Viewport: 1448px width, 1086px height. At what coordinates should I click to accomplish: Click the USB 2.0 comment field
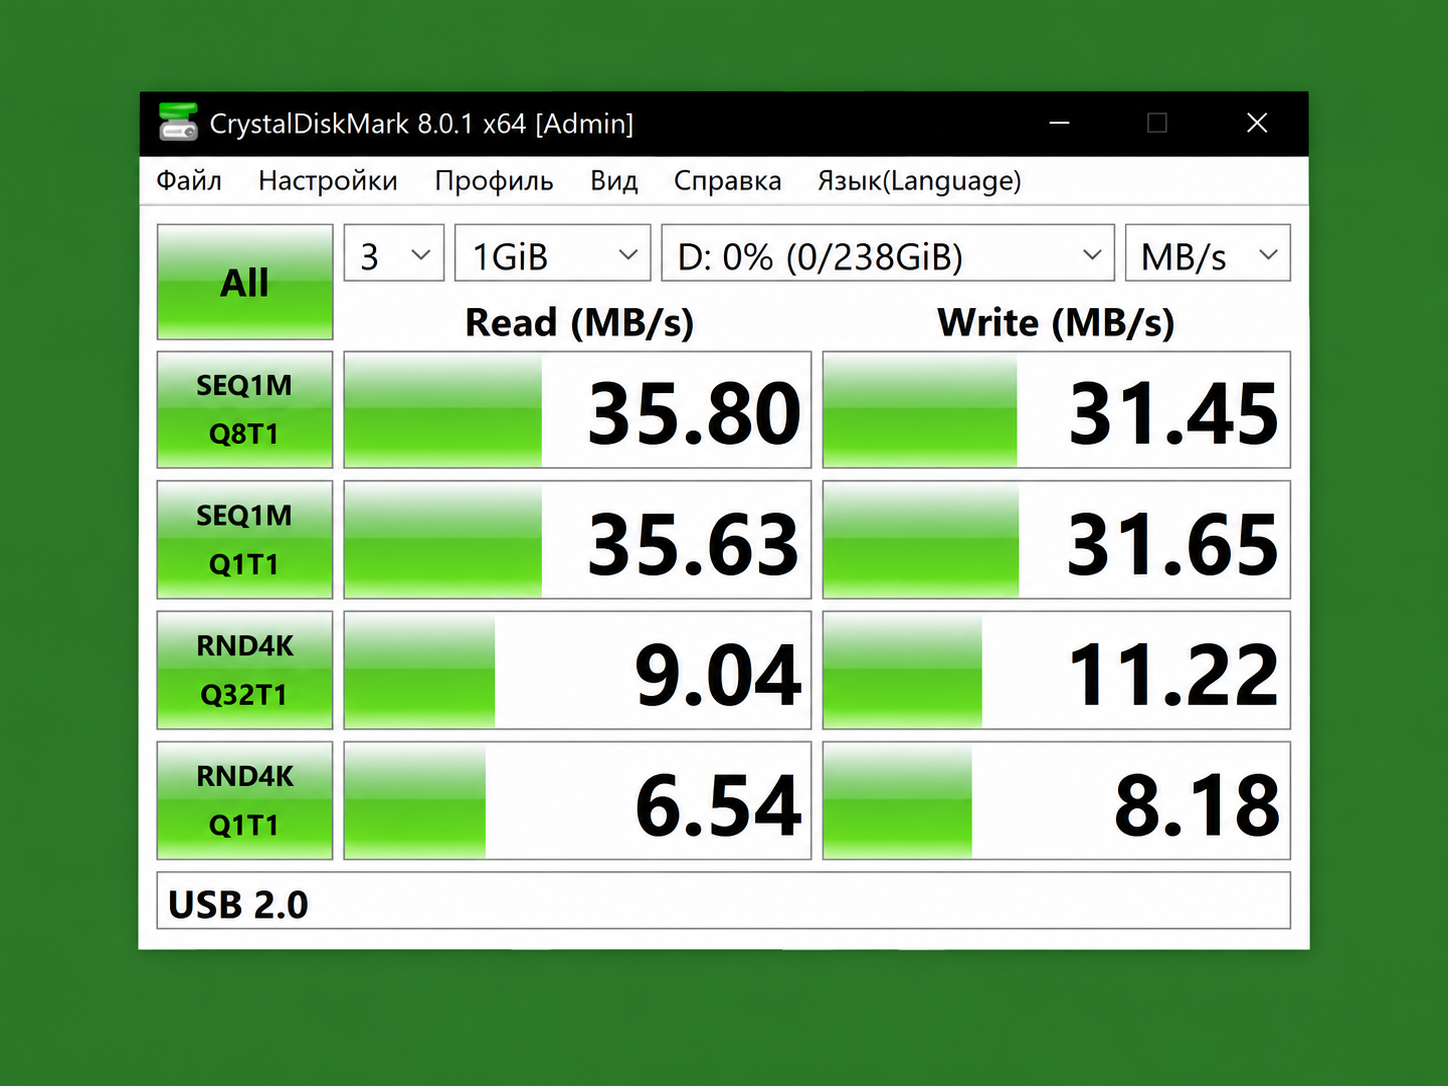[724, 901]
